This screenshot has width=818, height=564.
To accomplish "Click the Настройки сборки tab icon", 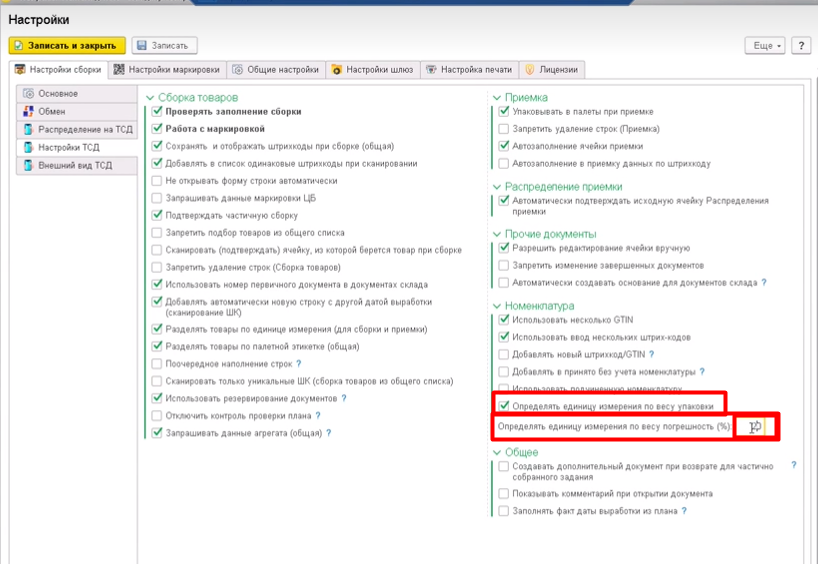I will 20,69.
